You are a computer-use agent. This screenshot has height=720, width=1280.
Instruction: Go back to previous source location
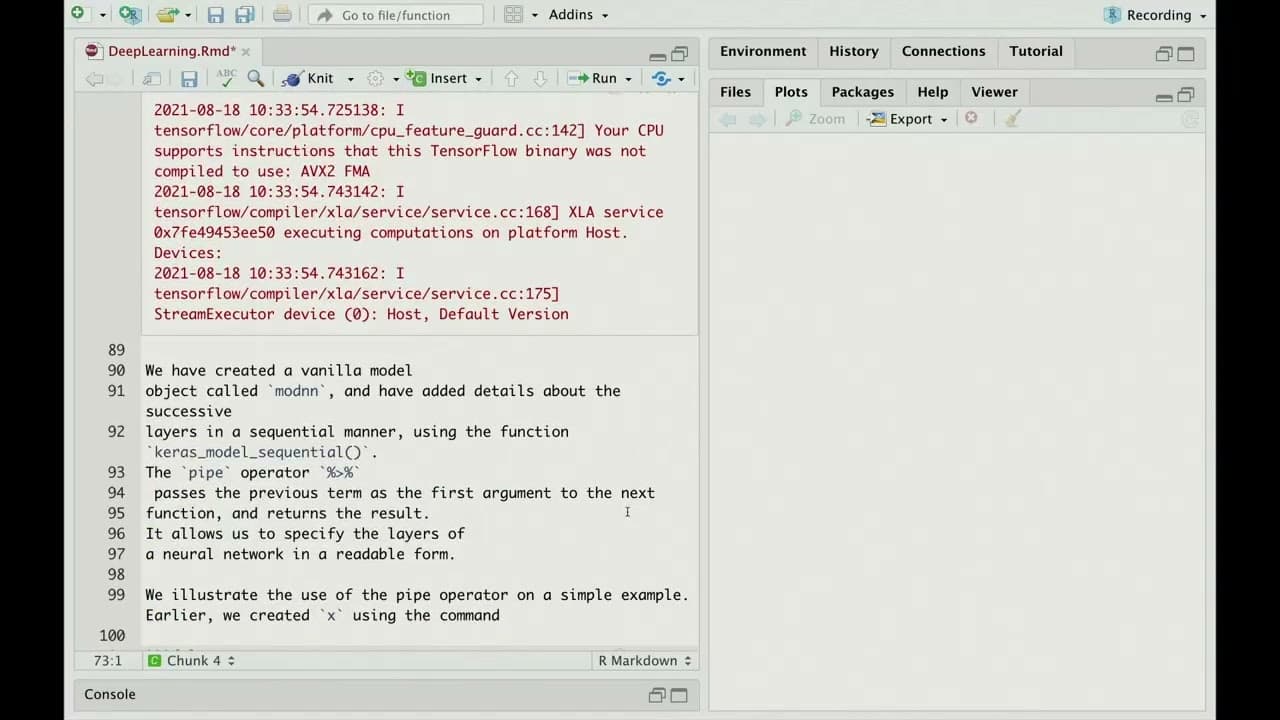(x=94, y=78)
